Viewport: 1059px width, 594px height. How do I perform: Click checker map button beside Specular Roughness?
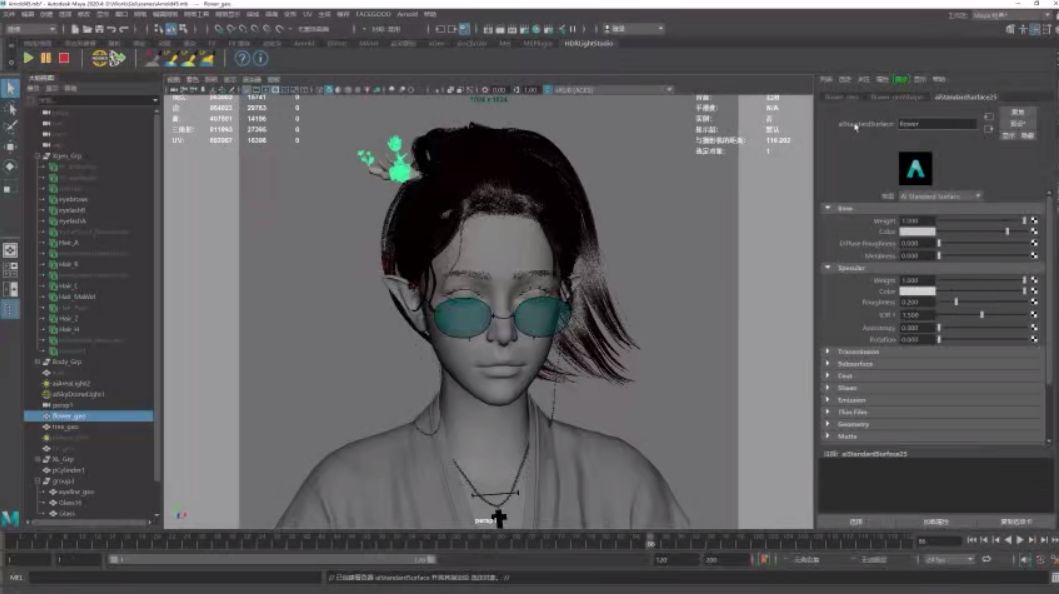coord(1034,302)
